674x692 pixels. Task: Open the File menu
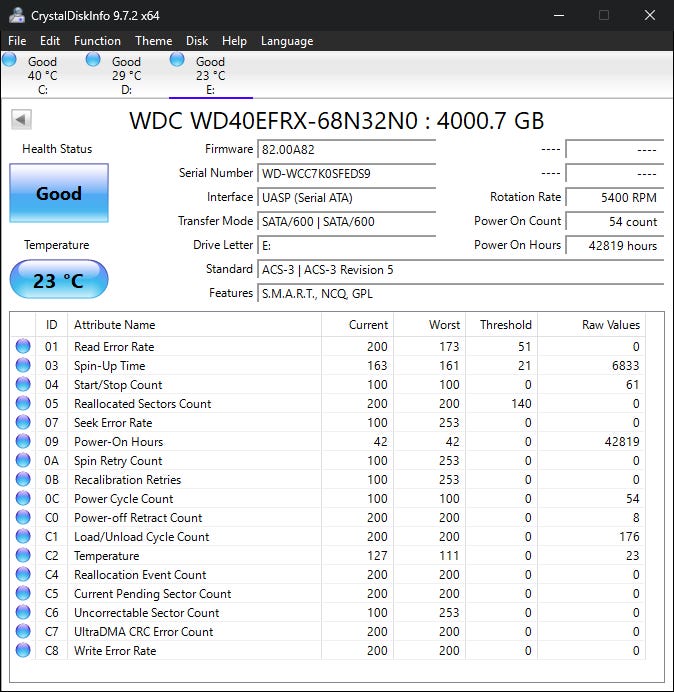pyautogui.click(x=17, y=41)
